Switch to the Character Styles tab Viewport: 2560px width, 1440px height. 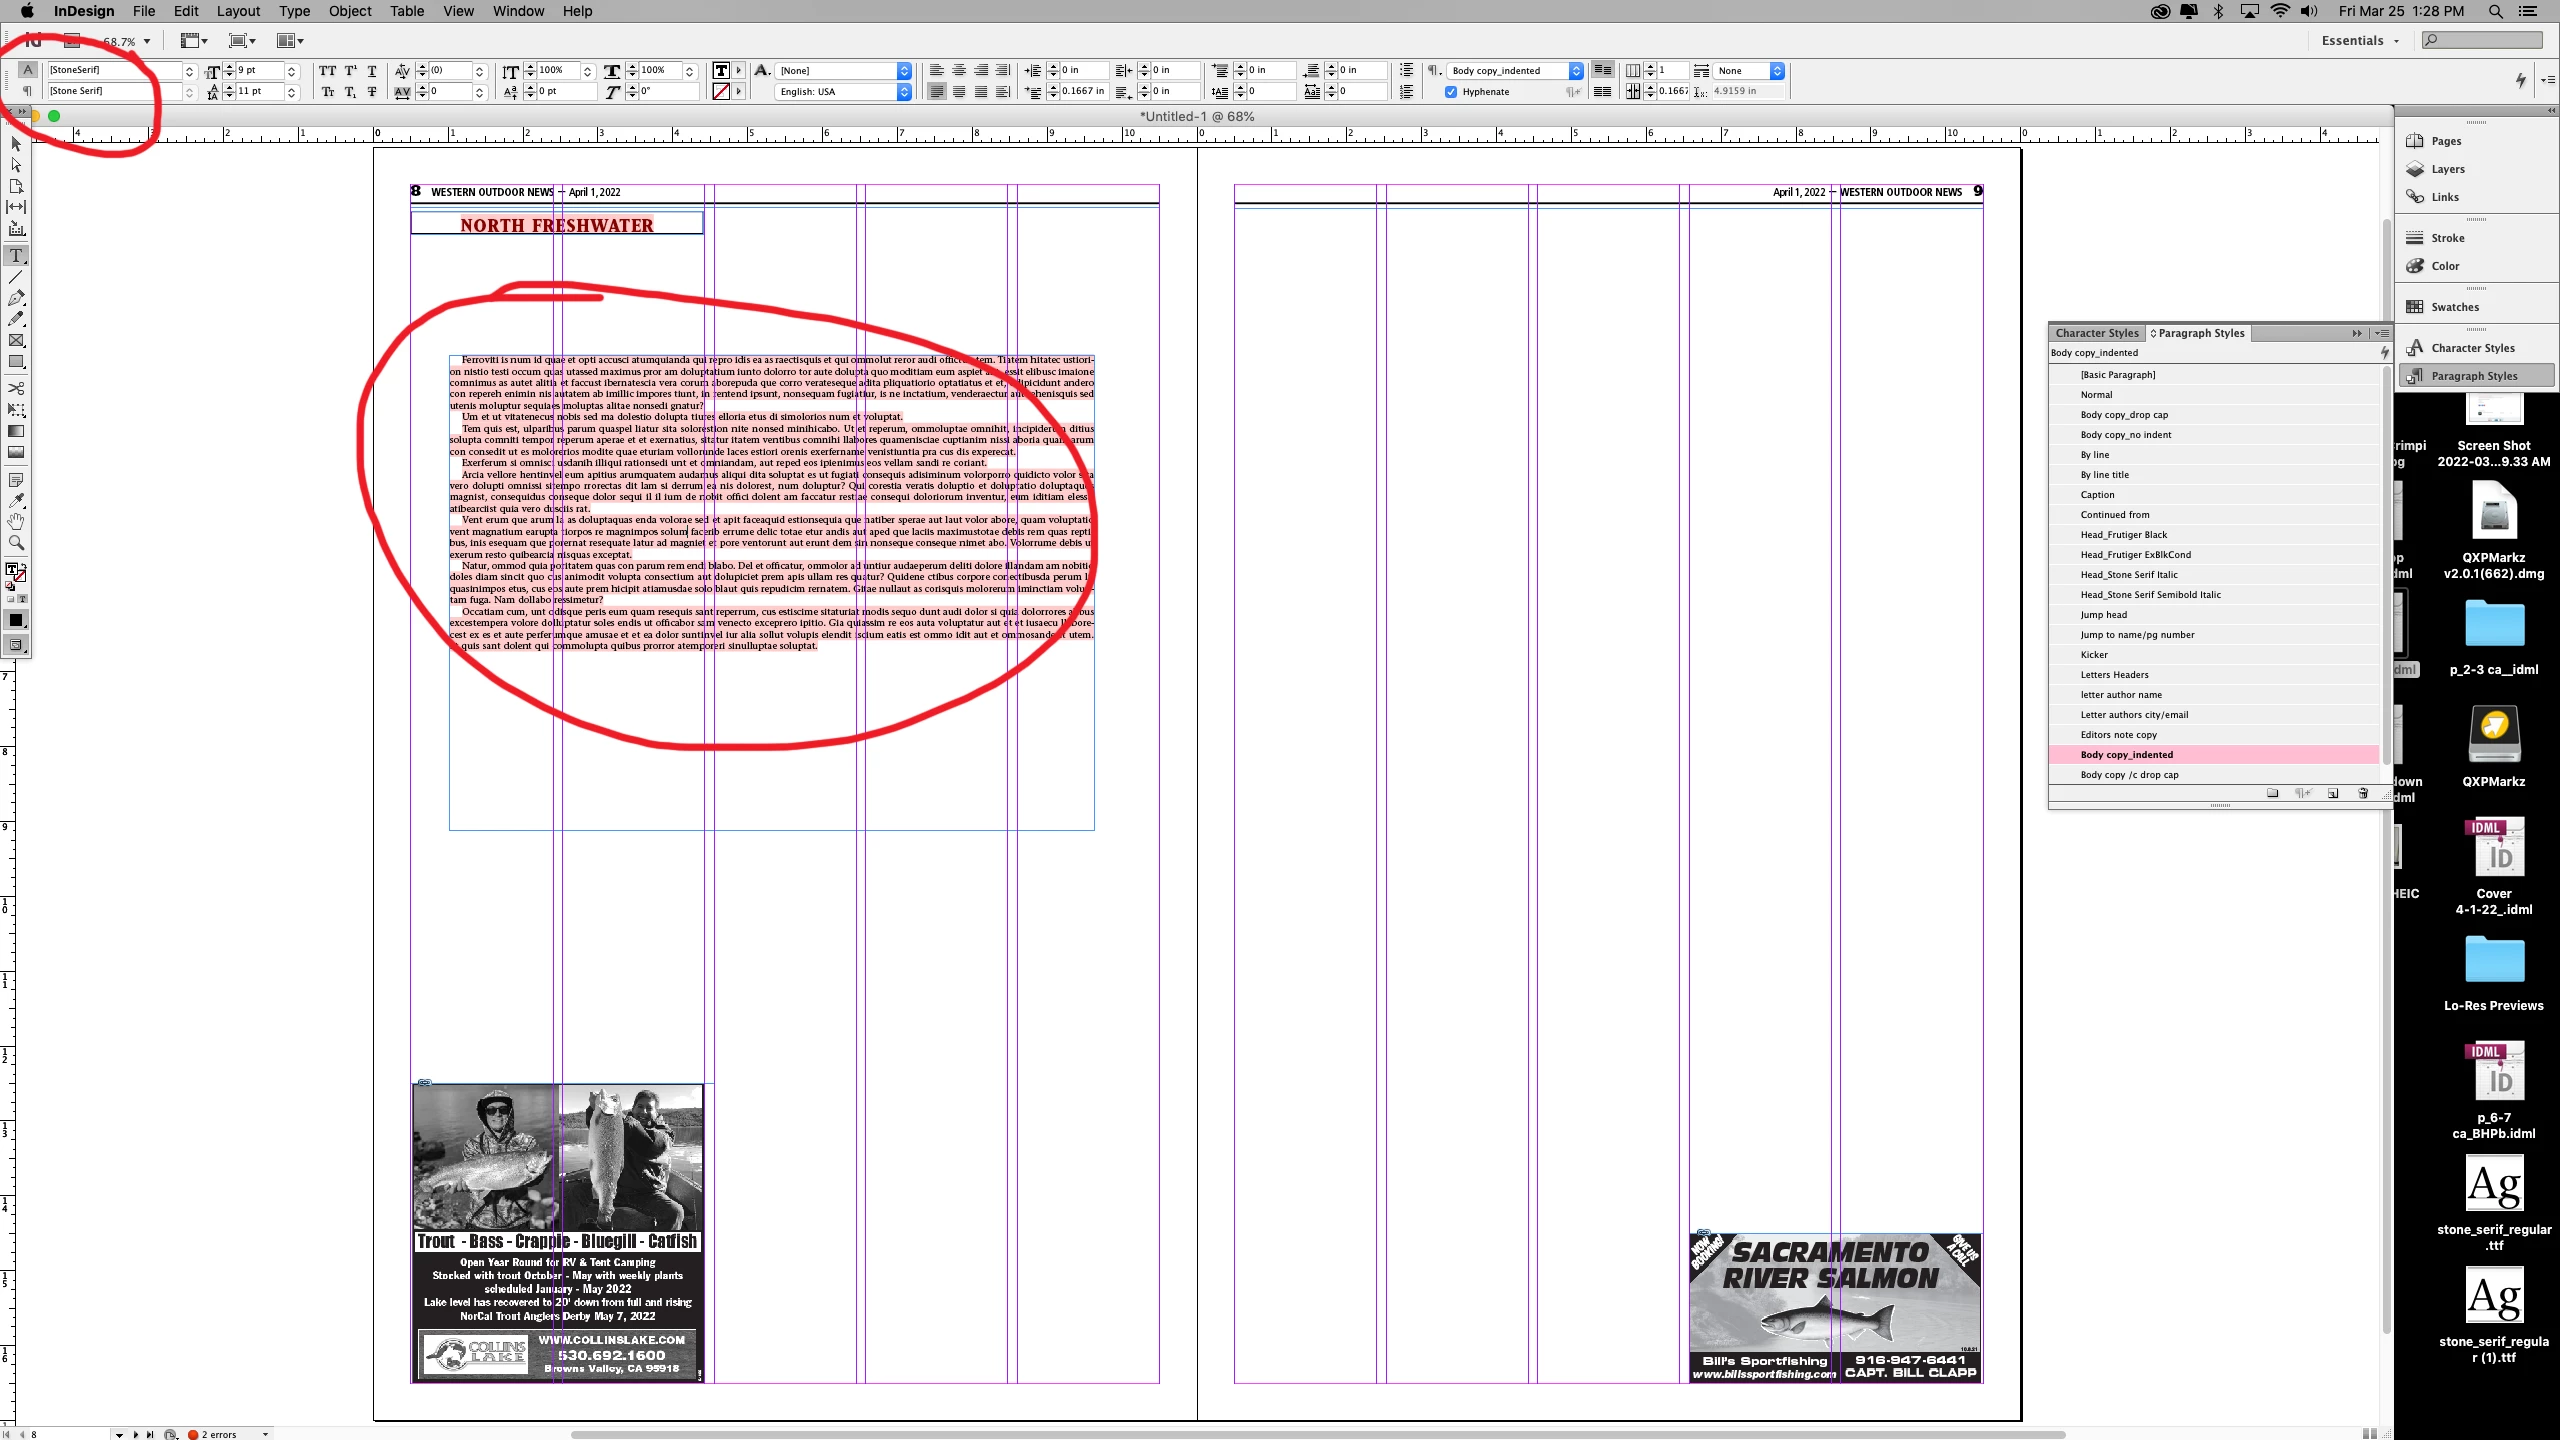pos(2096,333)
